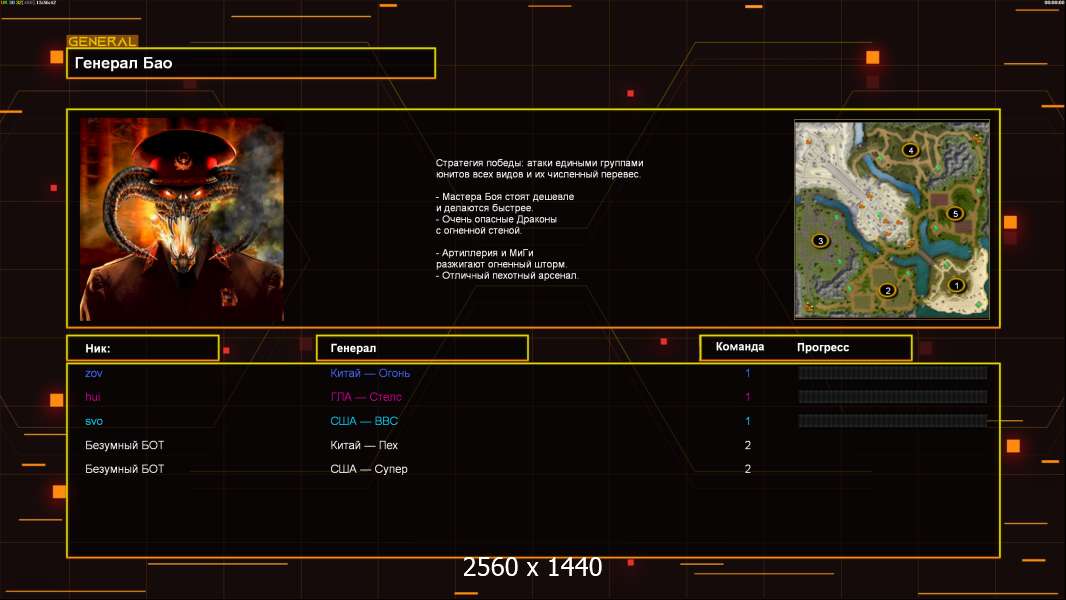Select start position 2 on the minimap

(x=886, y=291)
